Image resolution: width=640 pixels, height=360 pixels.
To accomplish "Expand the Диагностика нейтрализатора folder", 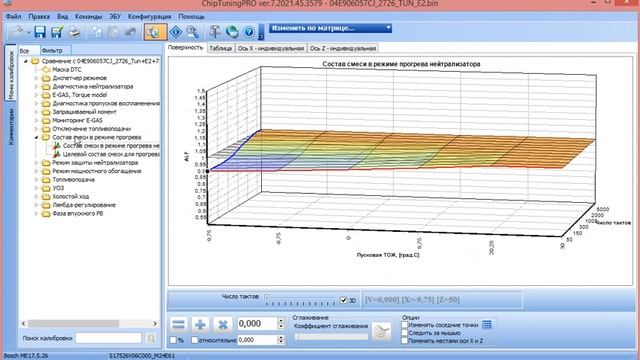I will [36, 87].
